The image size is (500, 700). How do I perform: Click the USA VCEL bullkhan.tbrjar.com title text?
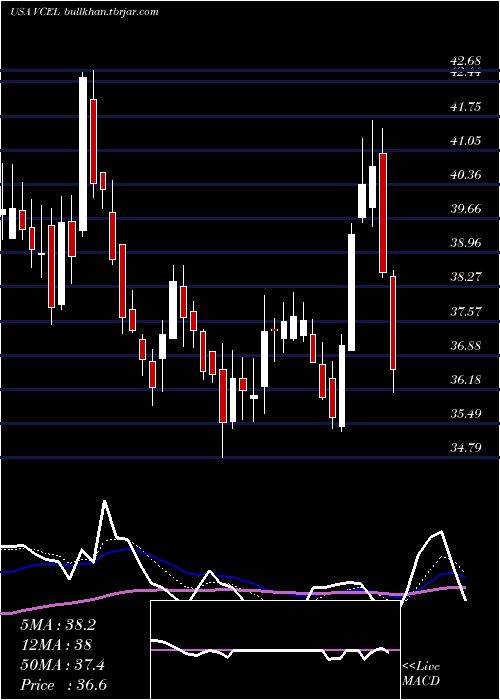[x=84, y=12]
